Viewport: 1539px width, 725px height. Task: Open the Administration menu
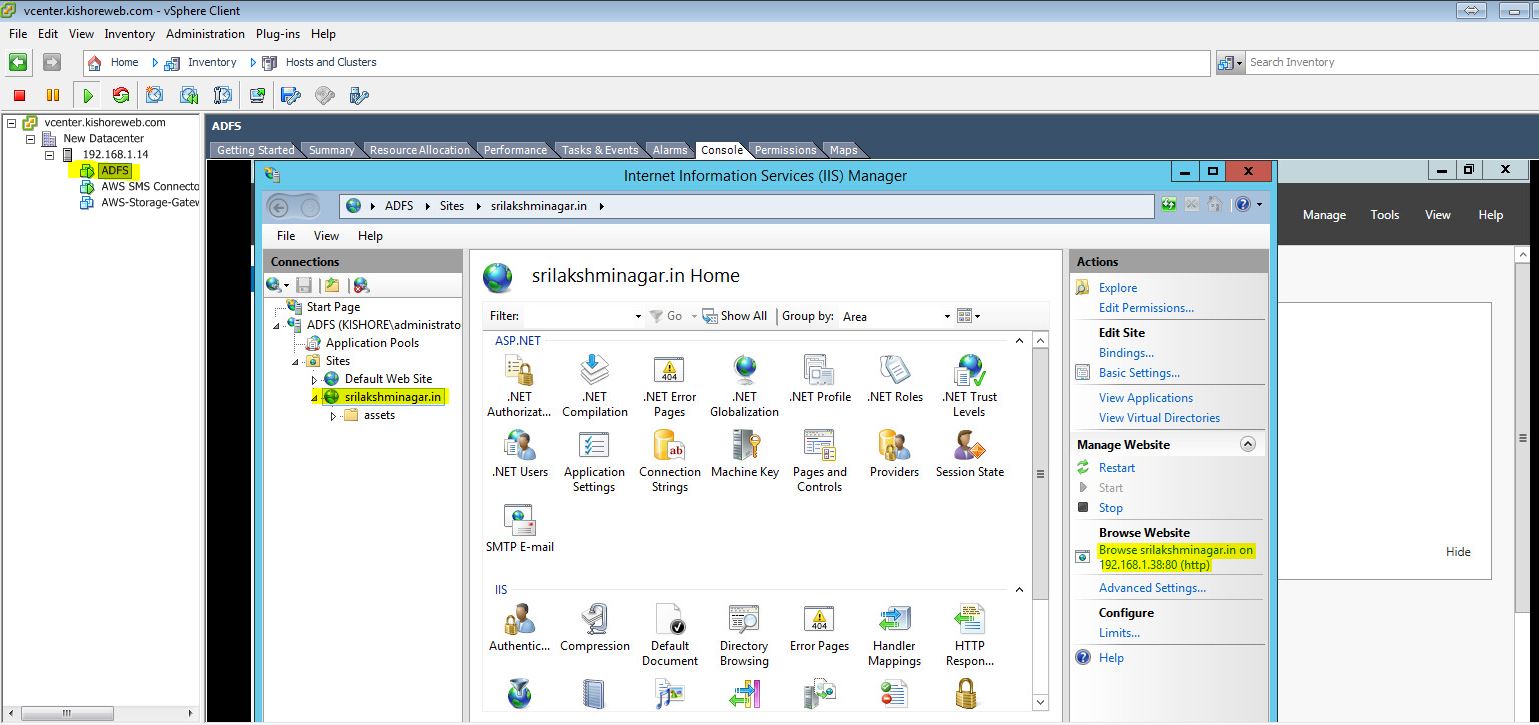point(205,33)
